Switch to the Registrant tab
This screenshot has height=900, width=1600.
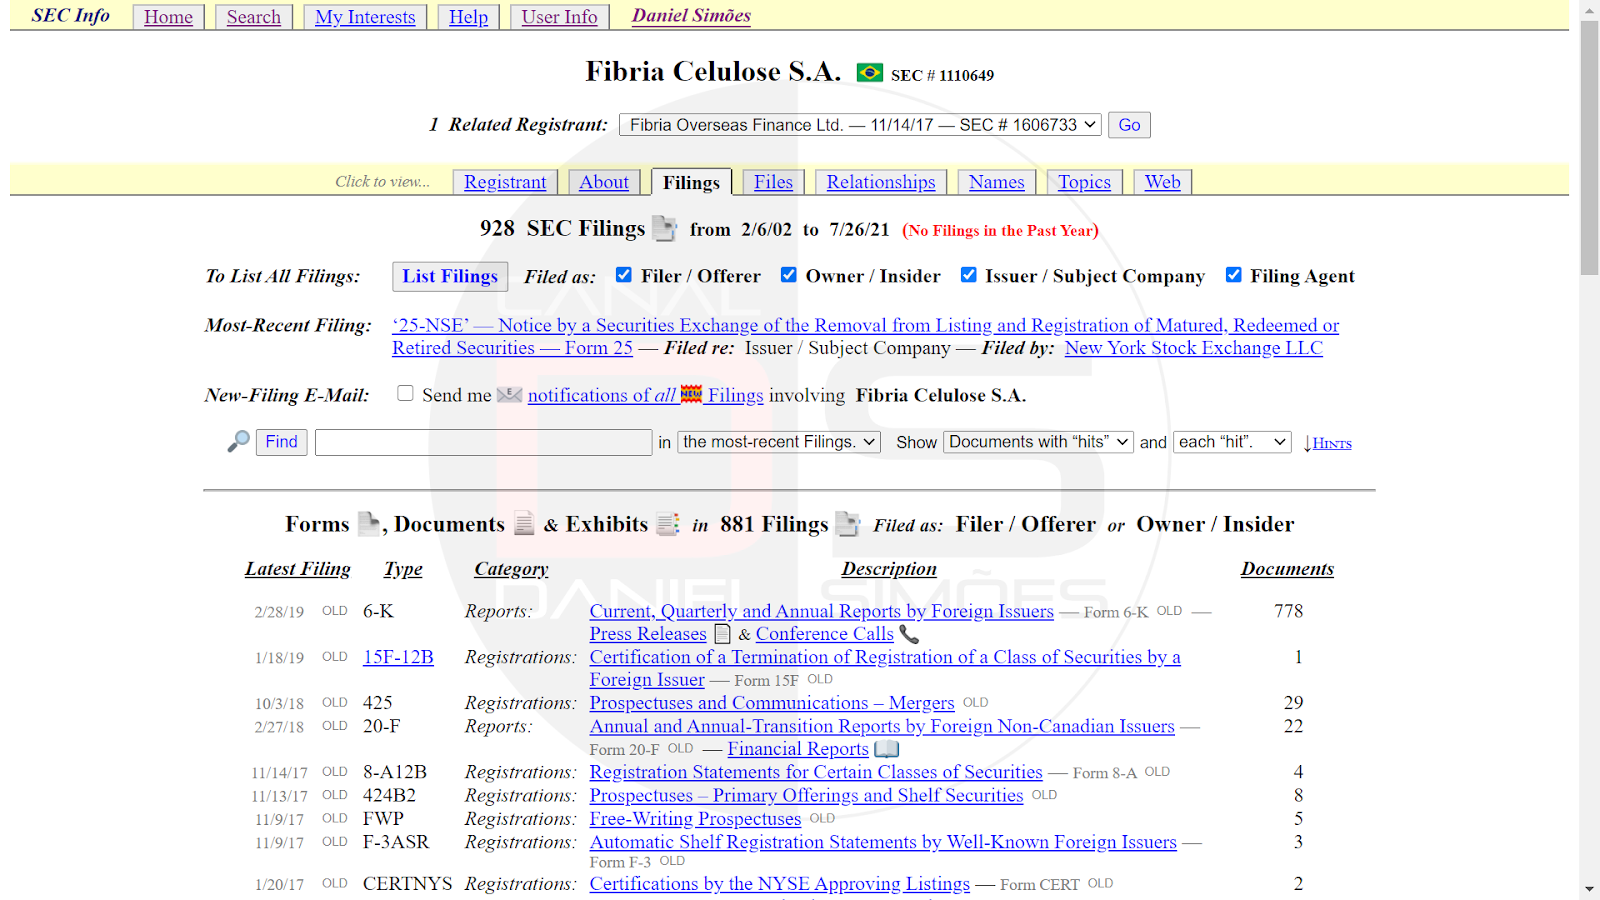click(505, 182)
